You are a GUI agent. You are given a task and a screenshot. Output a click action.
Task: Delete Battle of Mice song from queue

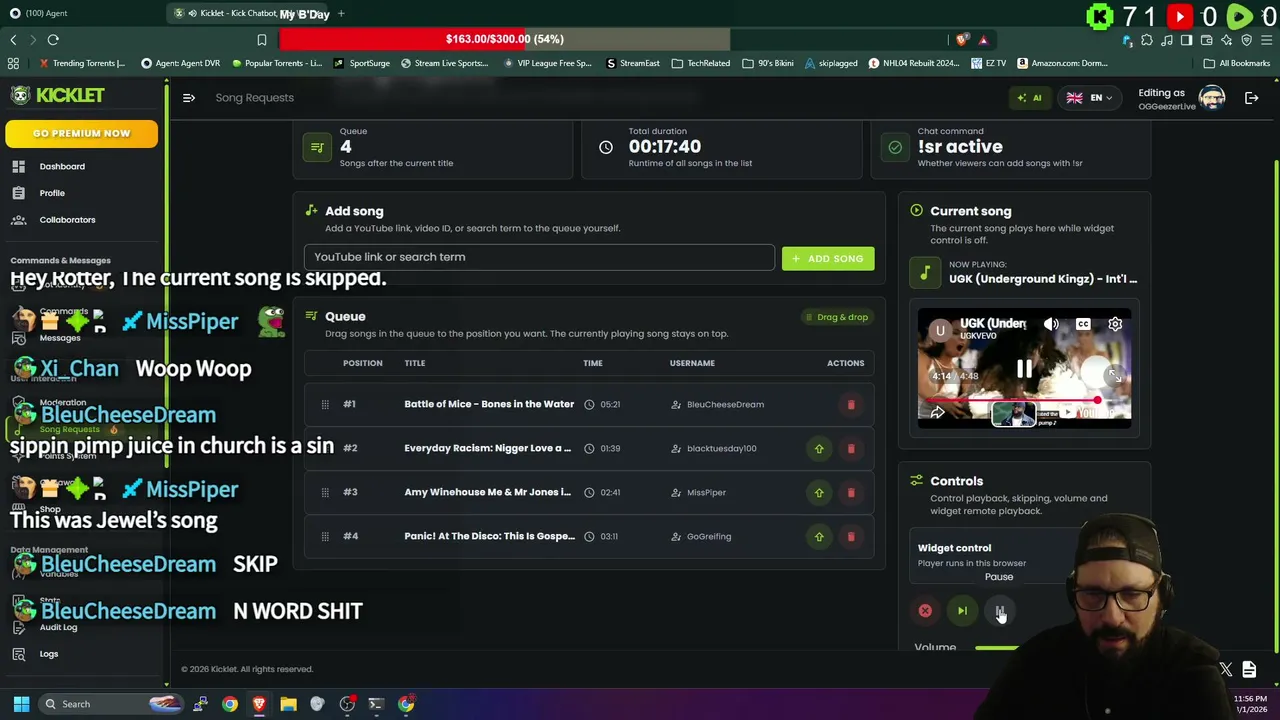coord(851,404)
